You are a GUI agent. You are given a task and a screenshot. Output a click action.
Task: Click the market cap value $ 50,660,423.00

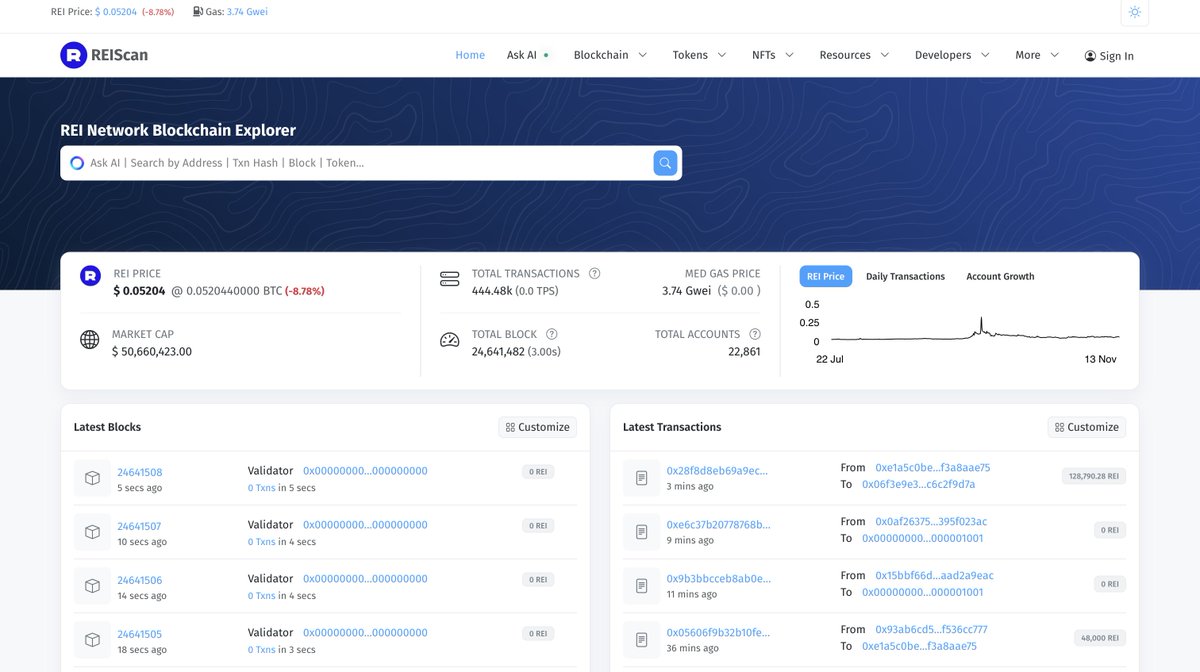click(152, 352)
